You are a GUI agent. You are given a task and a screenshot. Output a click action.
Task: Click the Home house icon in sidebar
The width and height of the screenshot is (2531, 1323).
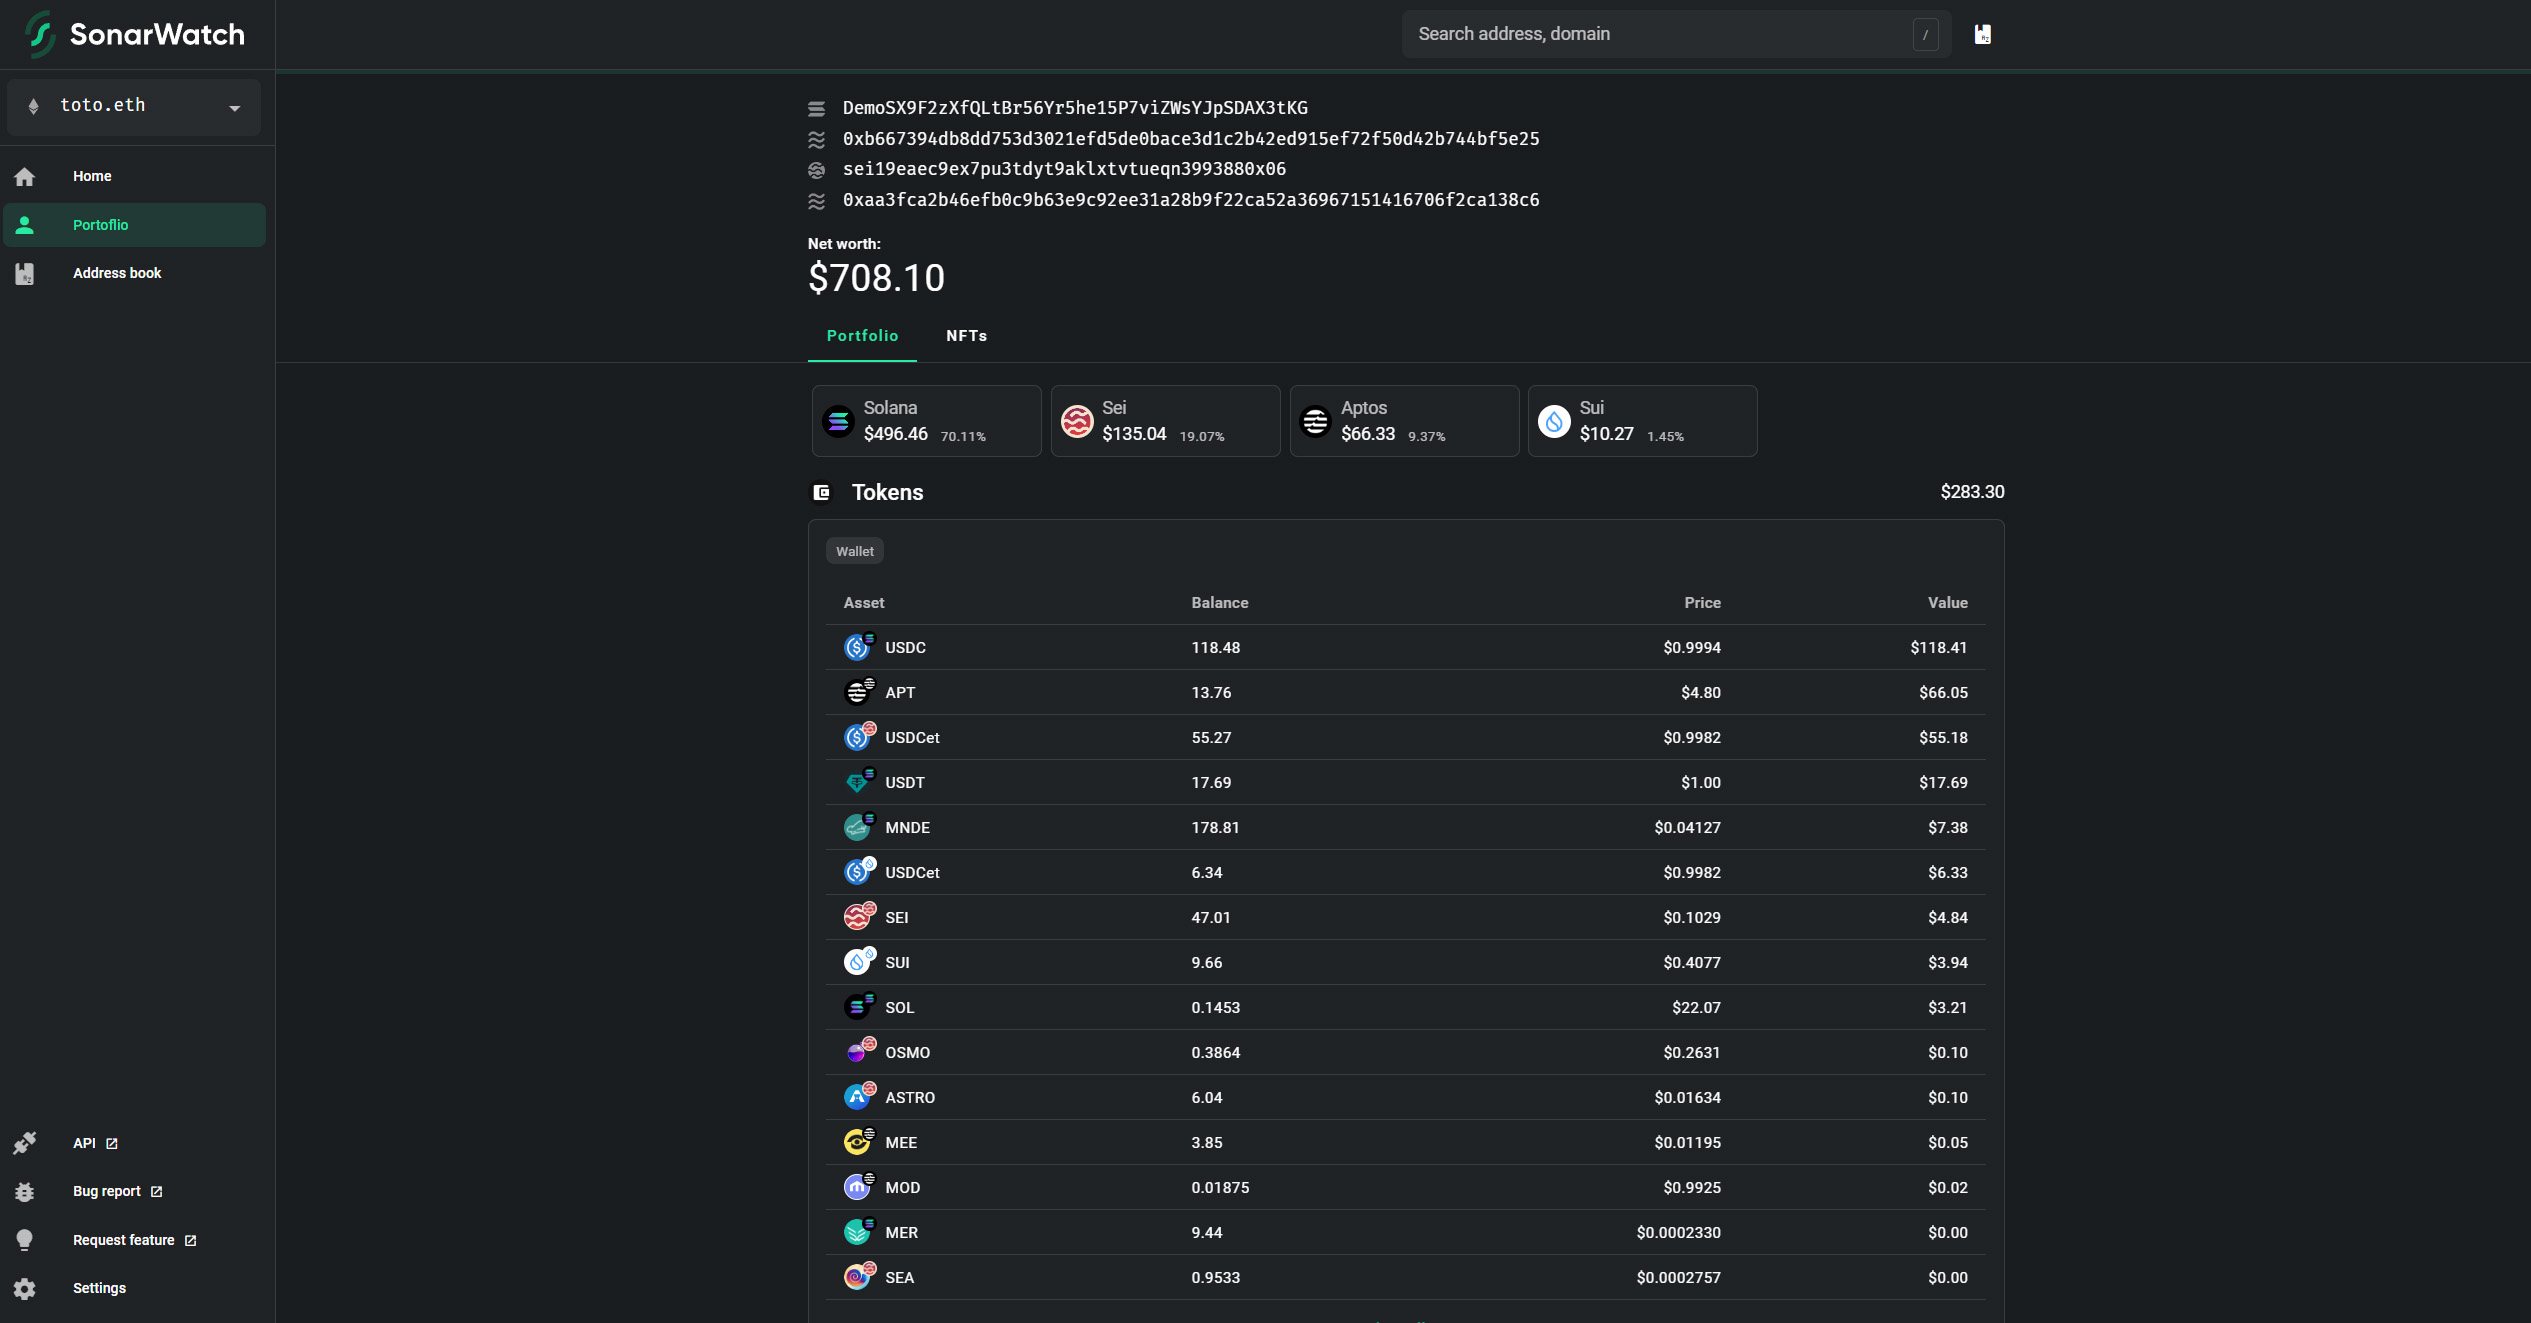[x=25, y=177]
